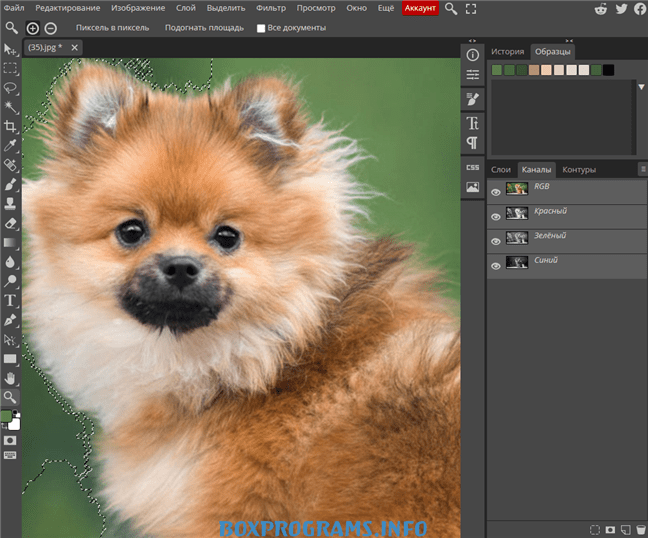Image resolution: width=648 pixels, height=538 pixels.
Task: Choose the Crop tool
Action: (x=10, y=126)
